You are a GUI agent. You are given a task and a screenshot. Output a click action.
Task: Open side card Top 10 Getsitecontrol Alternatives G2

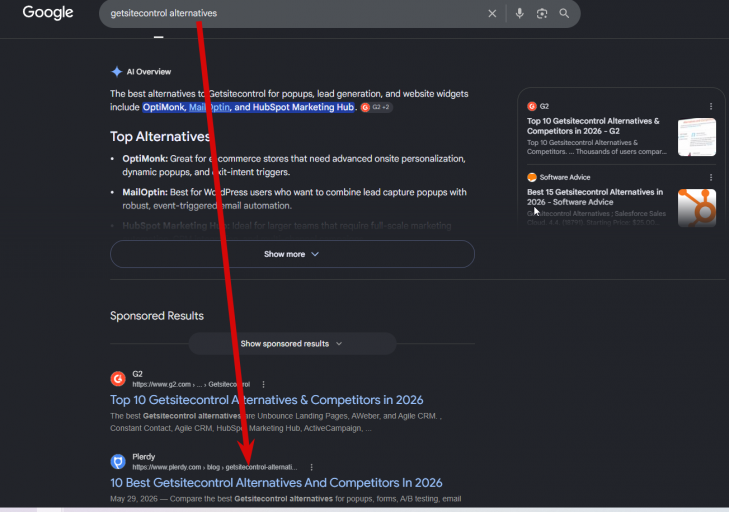pyautogui.click(x=593, y=126)
